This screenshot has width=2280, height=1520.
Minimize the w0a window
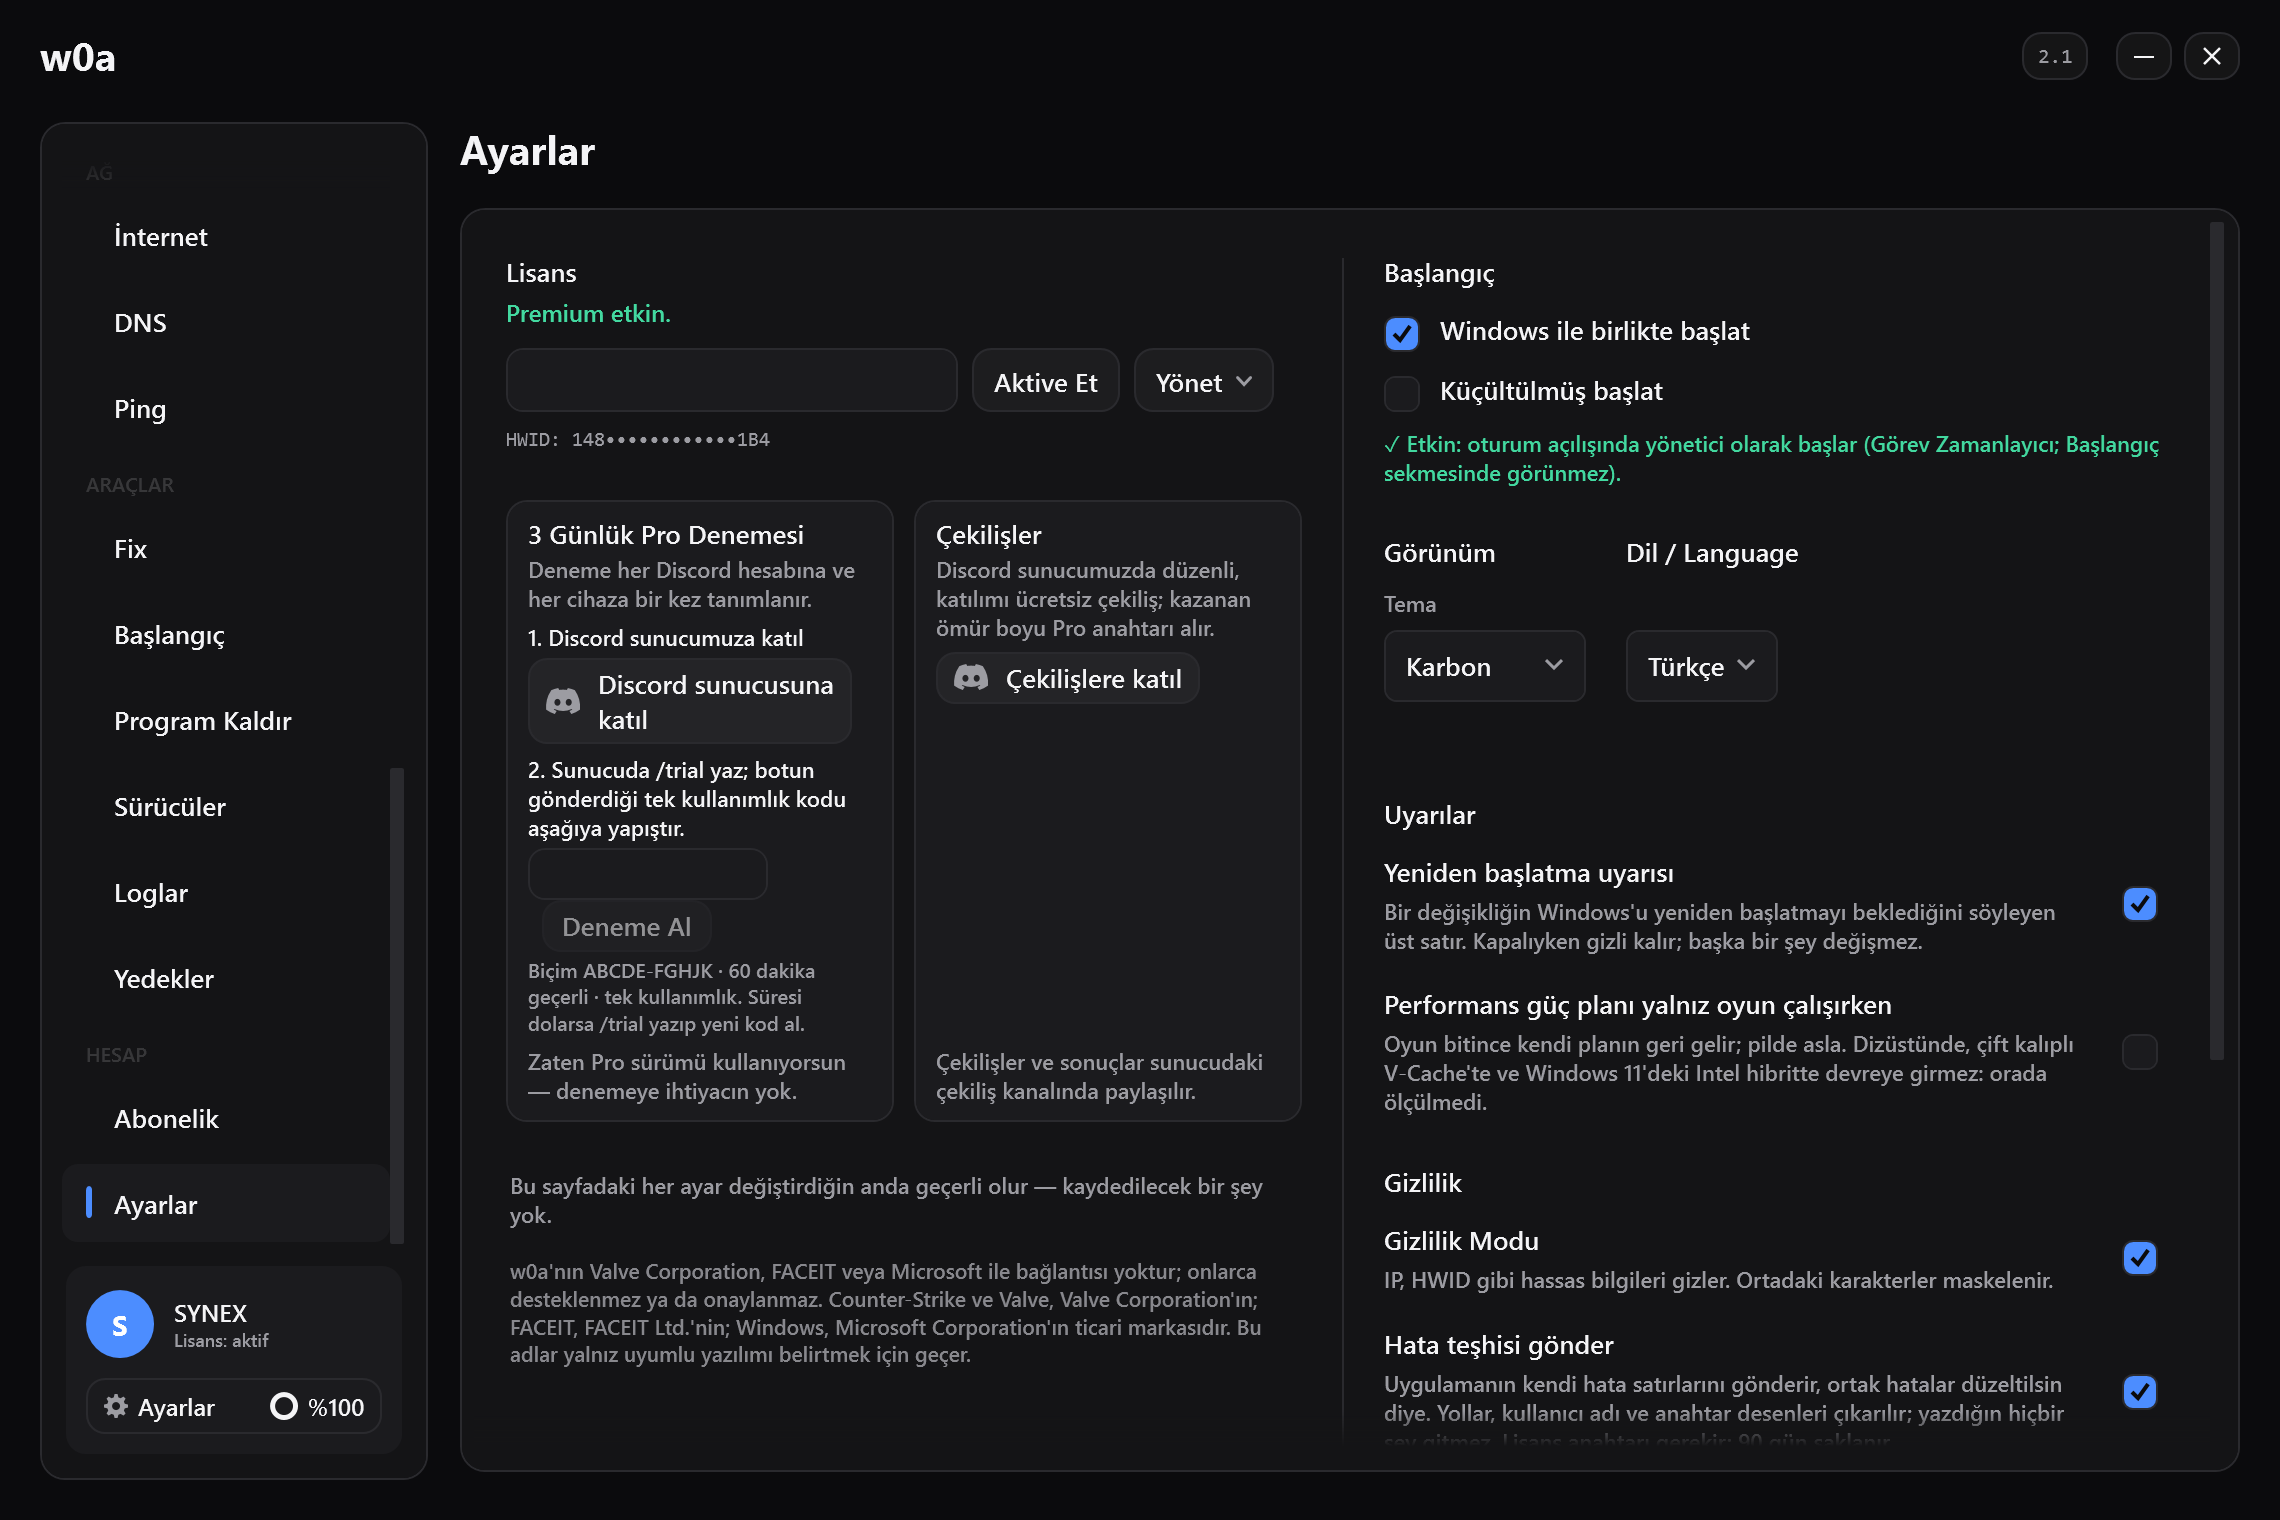[2143, 56]
